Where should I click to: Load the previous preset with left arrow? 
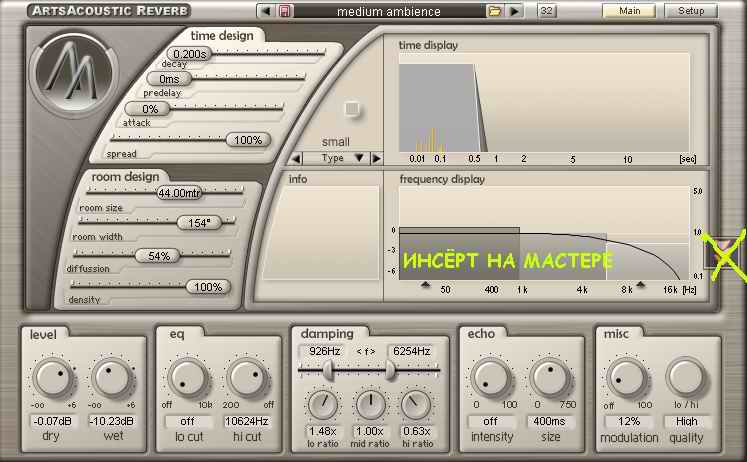pos(266,11)
